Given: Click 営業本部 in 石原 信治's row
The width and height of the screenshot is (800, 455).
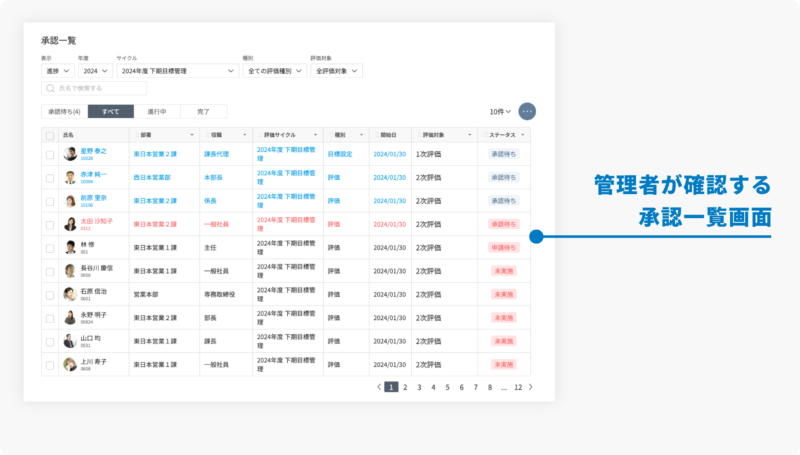Looking at the screenshot, I should coord(146,295).
